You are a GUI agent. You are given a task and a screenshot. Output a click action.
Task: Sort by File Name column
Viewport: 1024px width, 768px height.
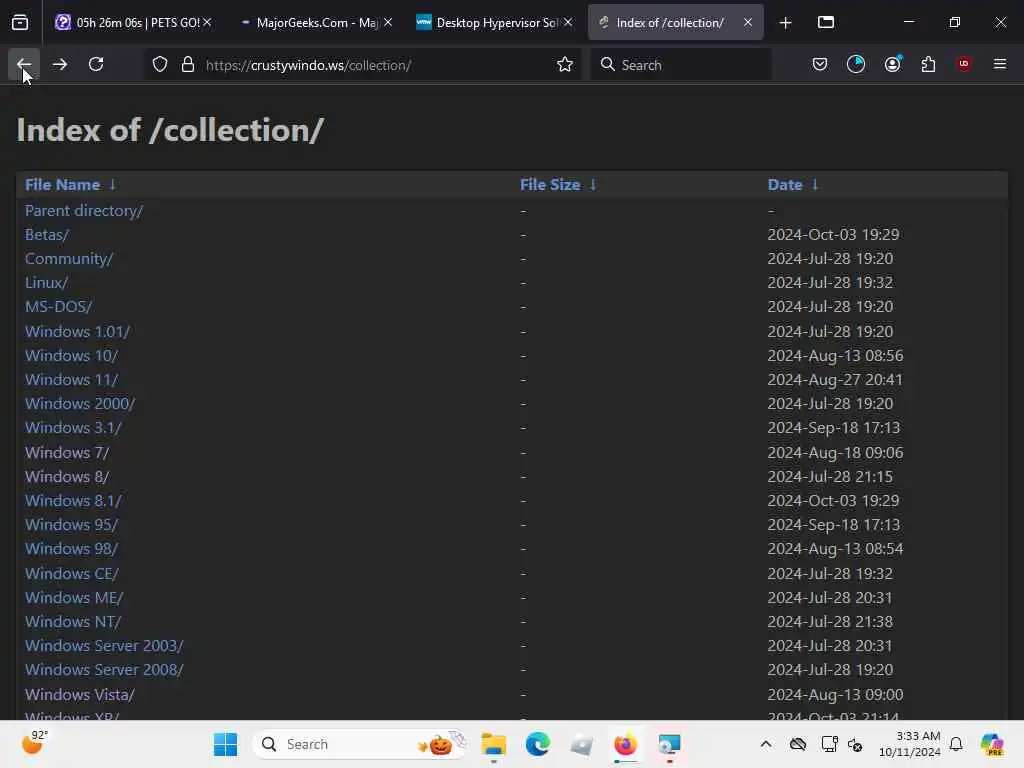62,185
